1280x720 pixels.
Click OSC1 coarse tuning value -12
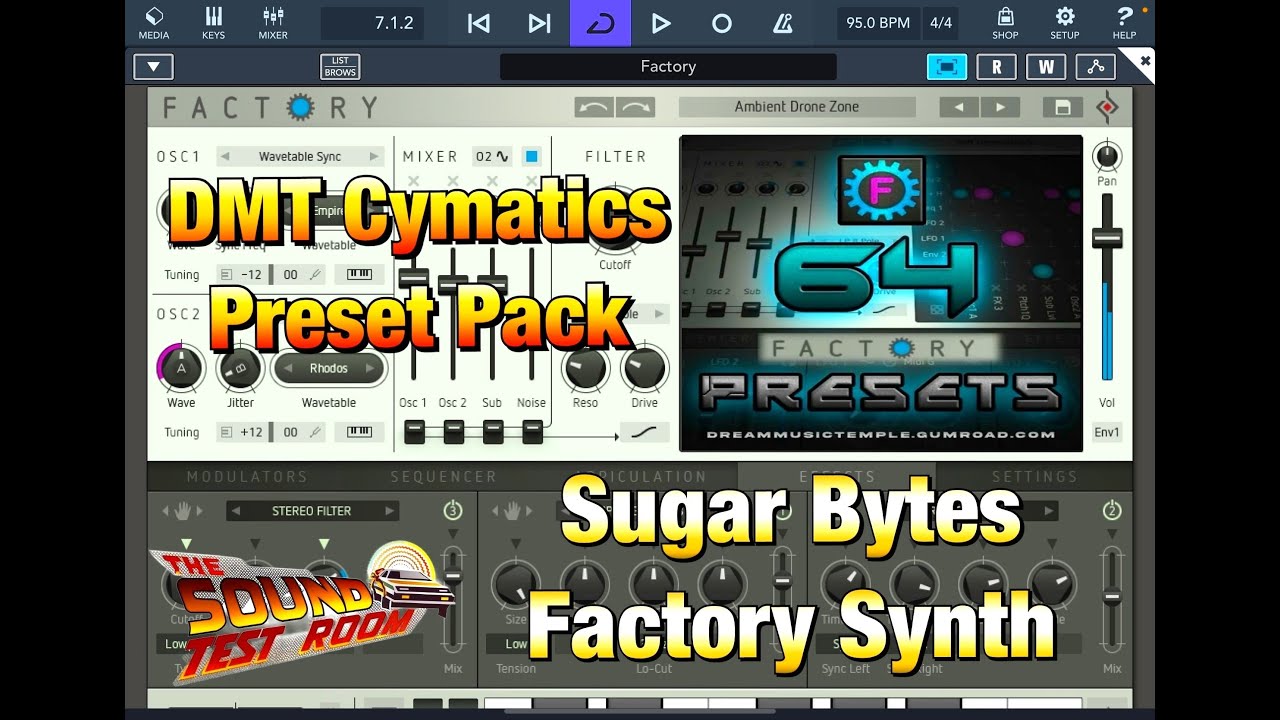point(251,275)
